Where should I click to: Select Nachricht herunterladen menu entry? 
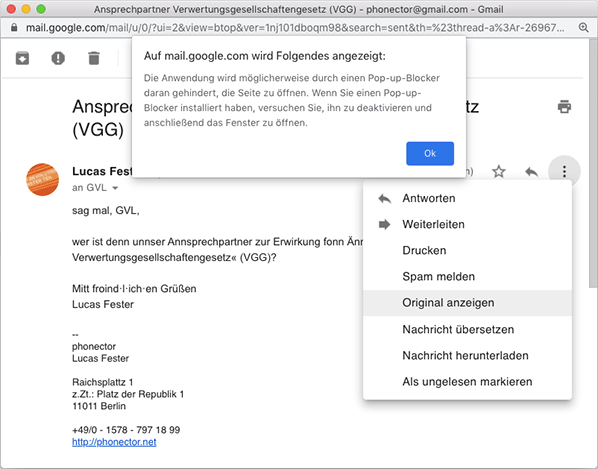click(x=467, y=355)
